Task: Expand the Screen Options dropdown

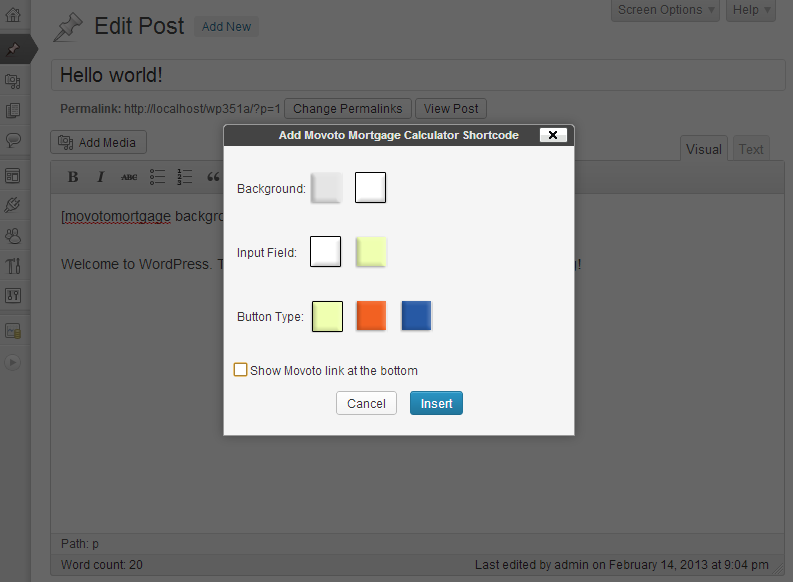Action: tap(665, 10)
